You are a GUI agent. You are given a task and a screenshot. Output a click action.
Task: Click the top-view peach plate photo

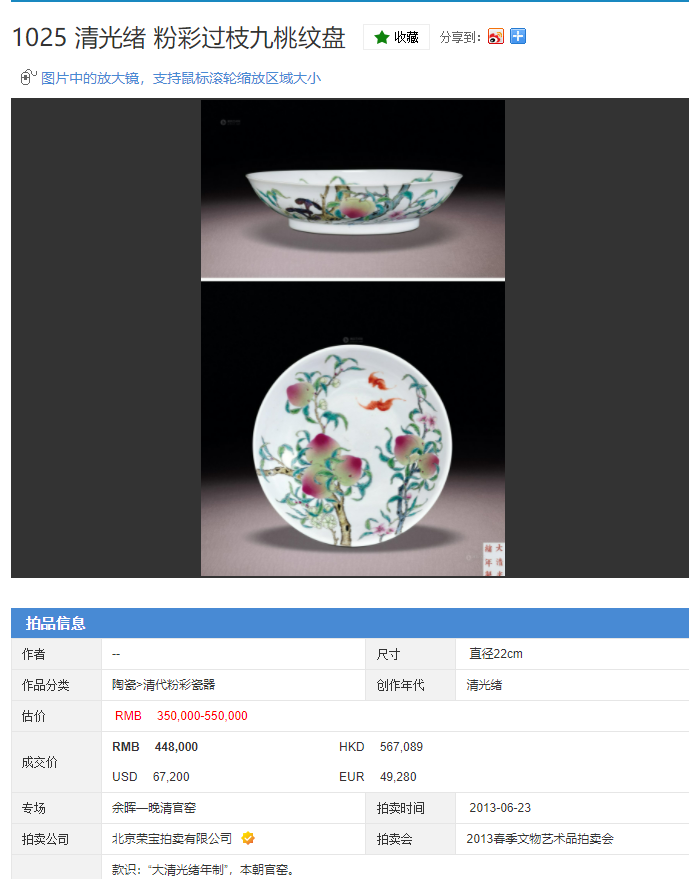353,429
